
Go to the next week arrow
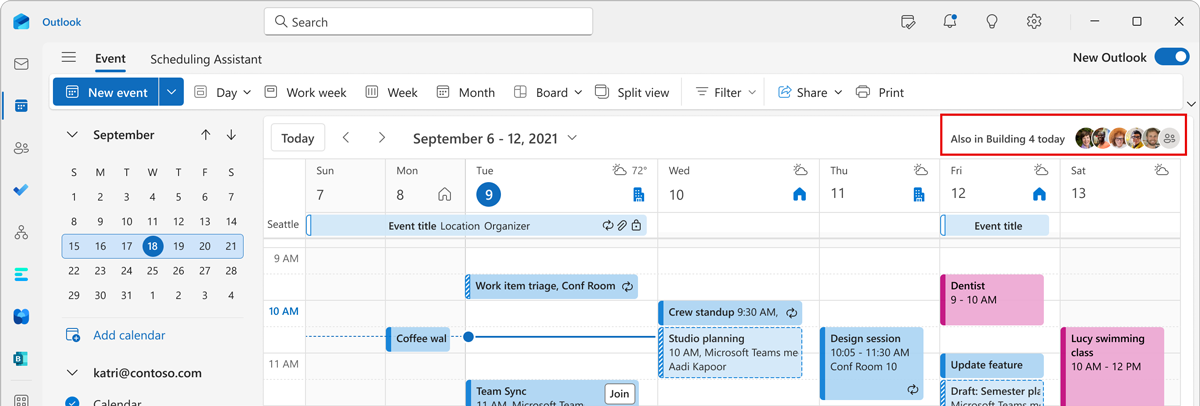[x=382, y=138]
